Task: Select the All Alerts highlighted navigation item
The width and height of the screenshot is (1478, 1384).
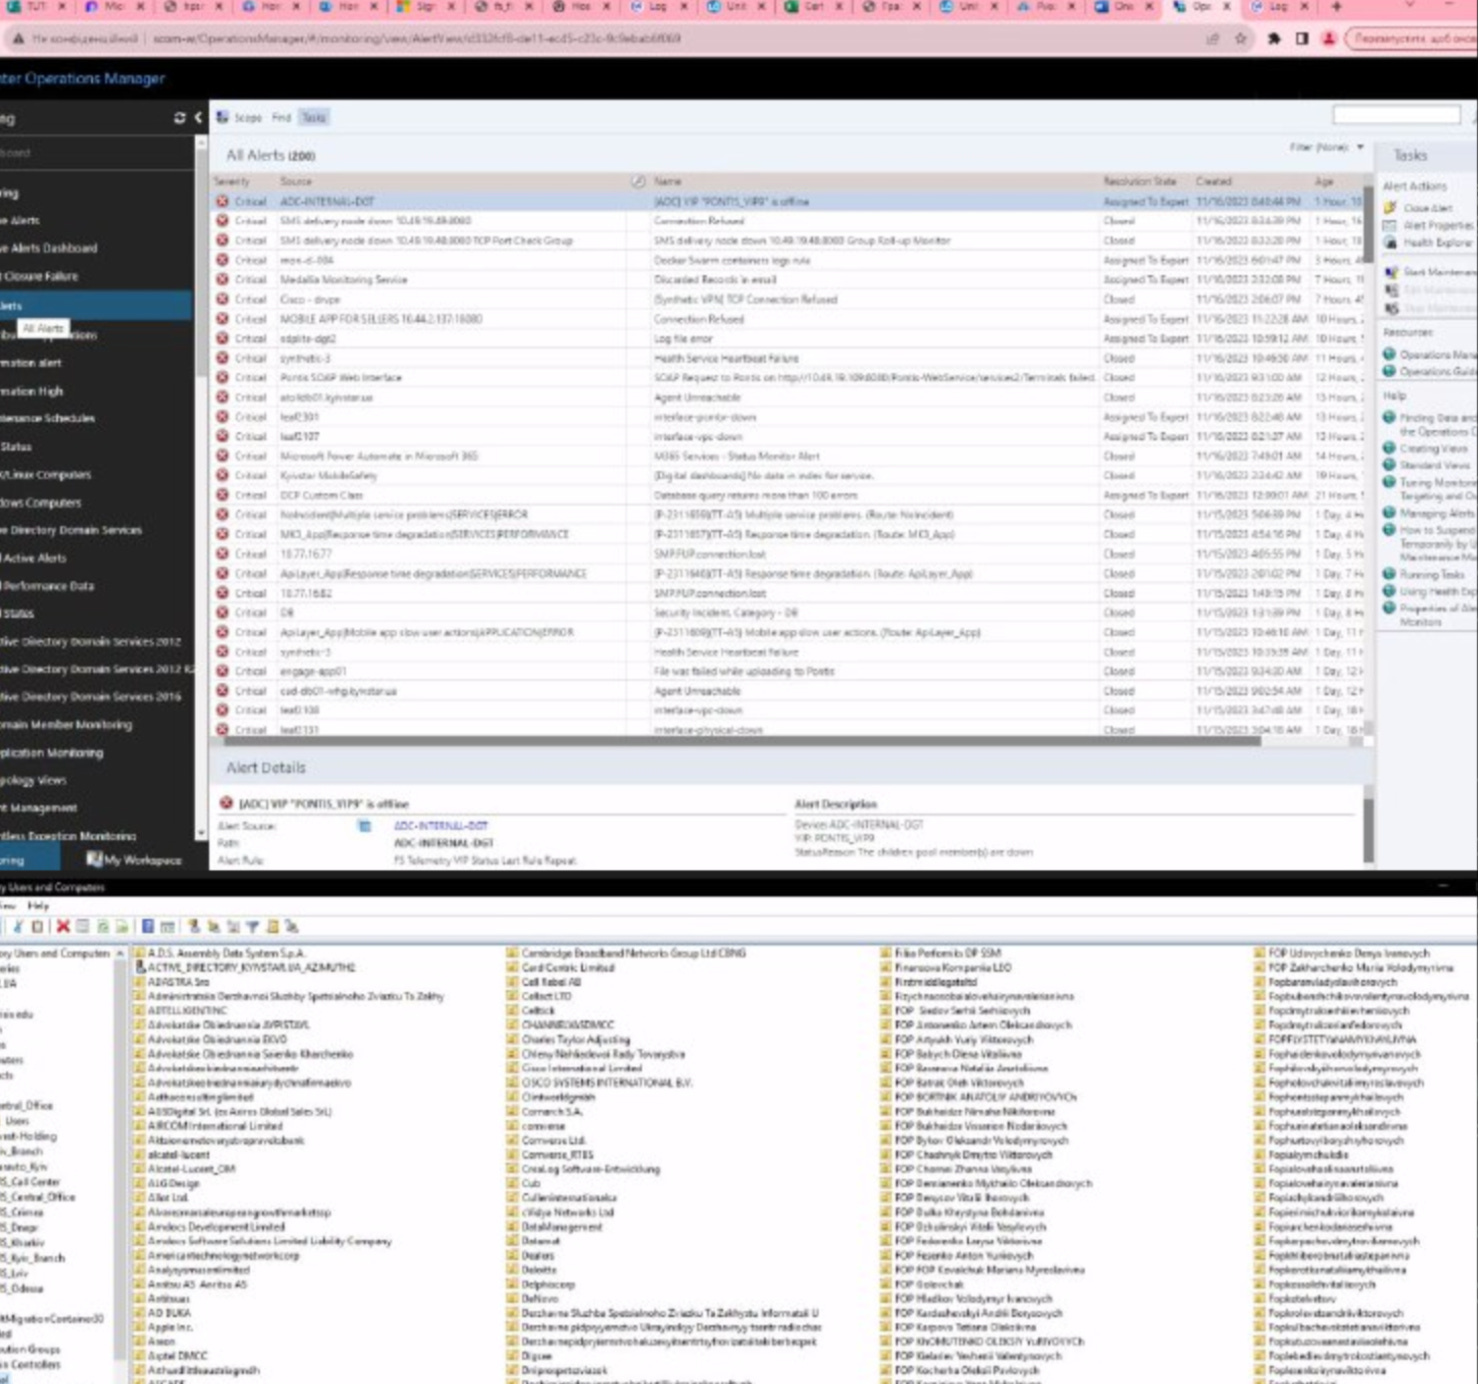Action: tap(96, 306)
